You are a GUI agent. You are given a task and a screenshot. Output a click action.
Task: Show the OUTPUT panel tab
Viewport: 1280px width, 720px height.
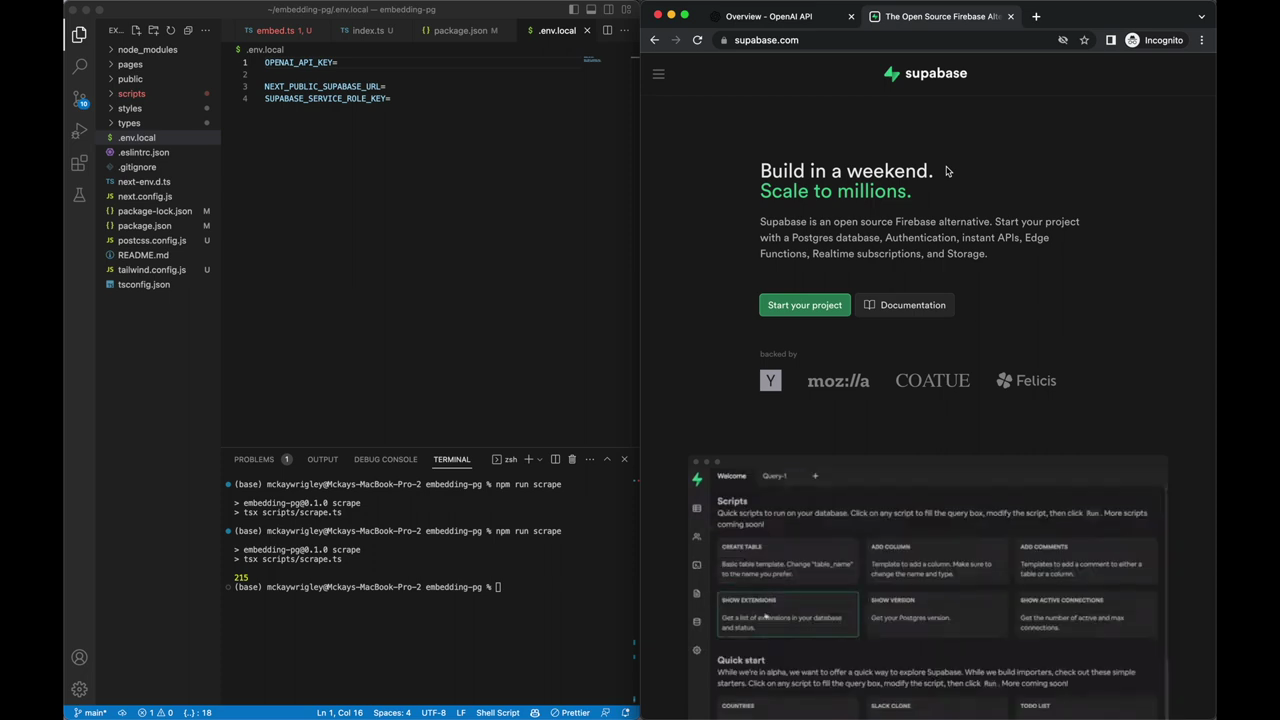point(322,459)
